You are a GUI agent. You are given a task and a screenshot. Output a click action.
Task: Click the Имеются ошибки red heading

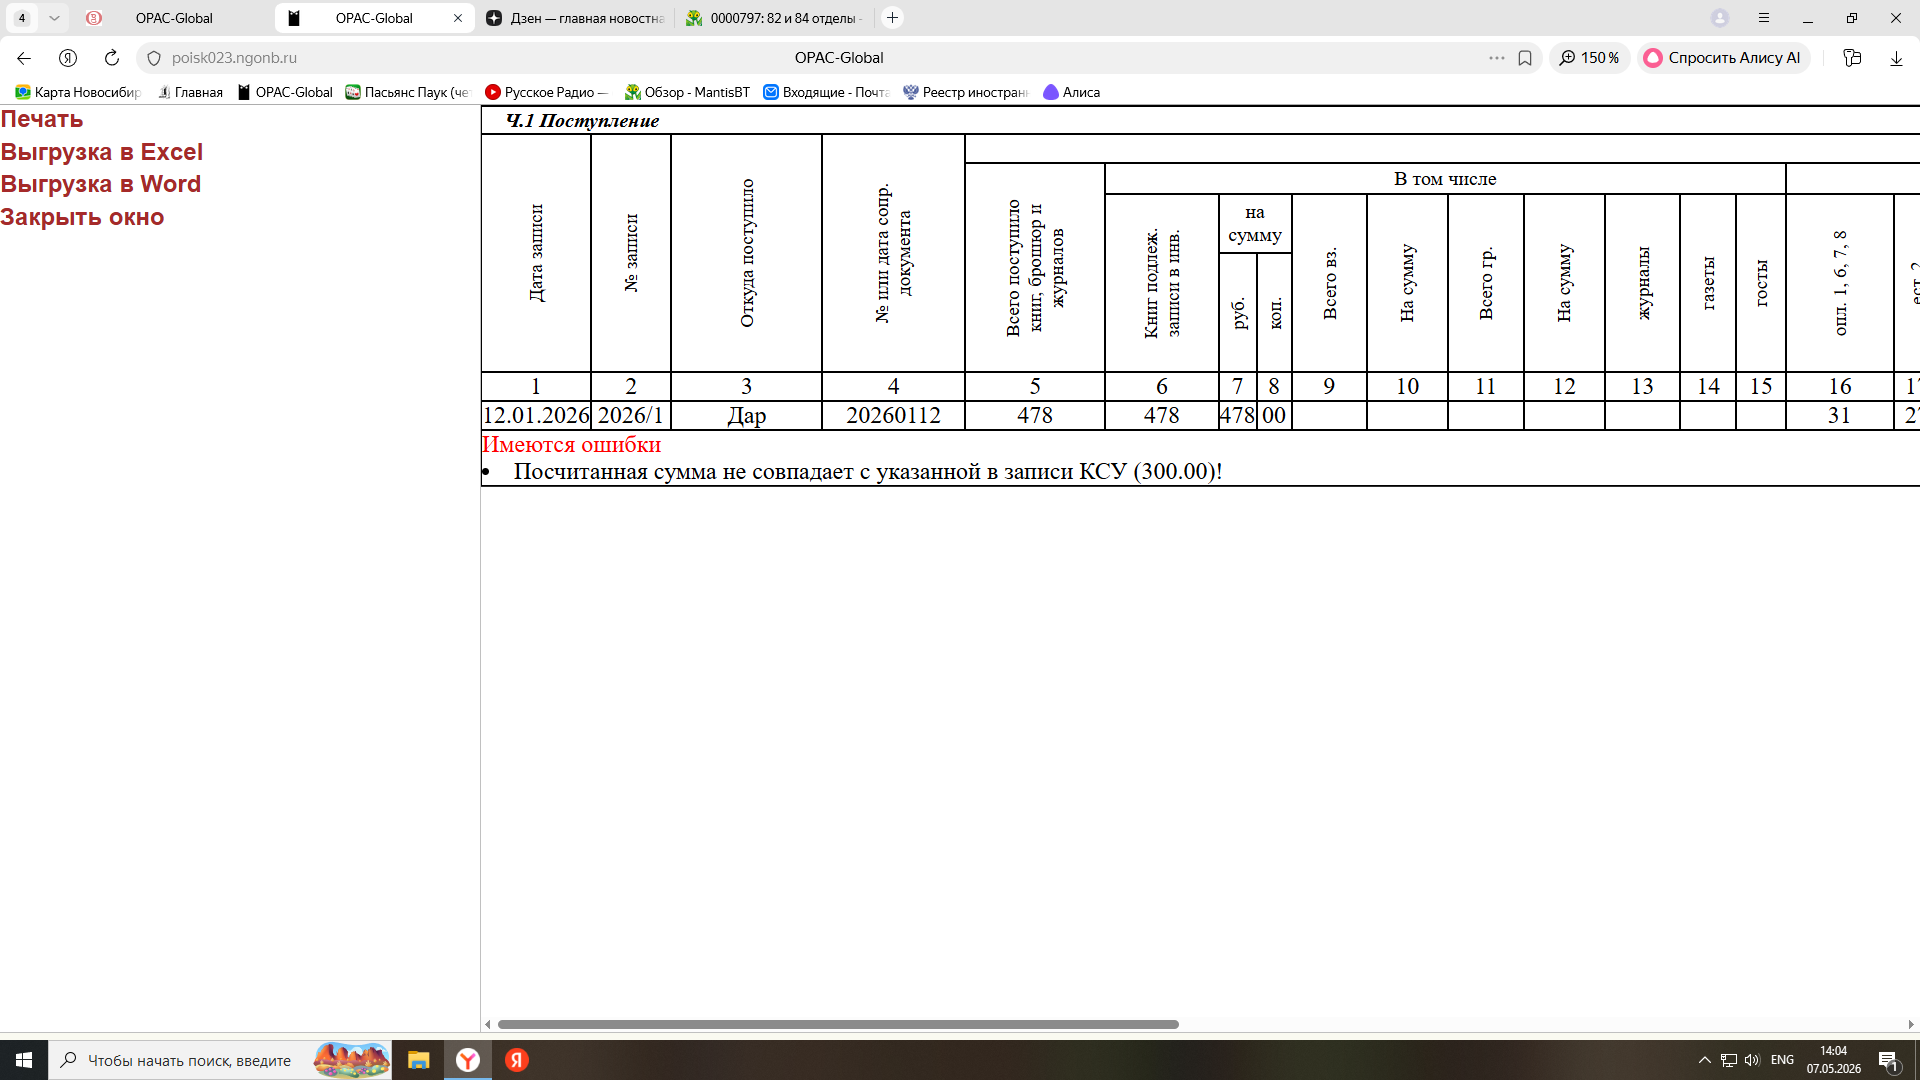(x=572, y=444)
